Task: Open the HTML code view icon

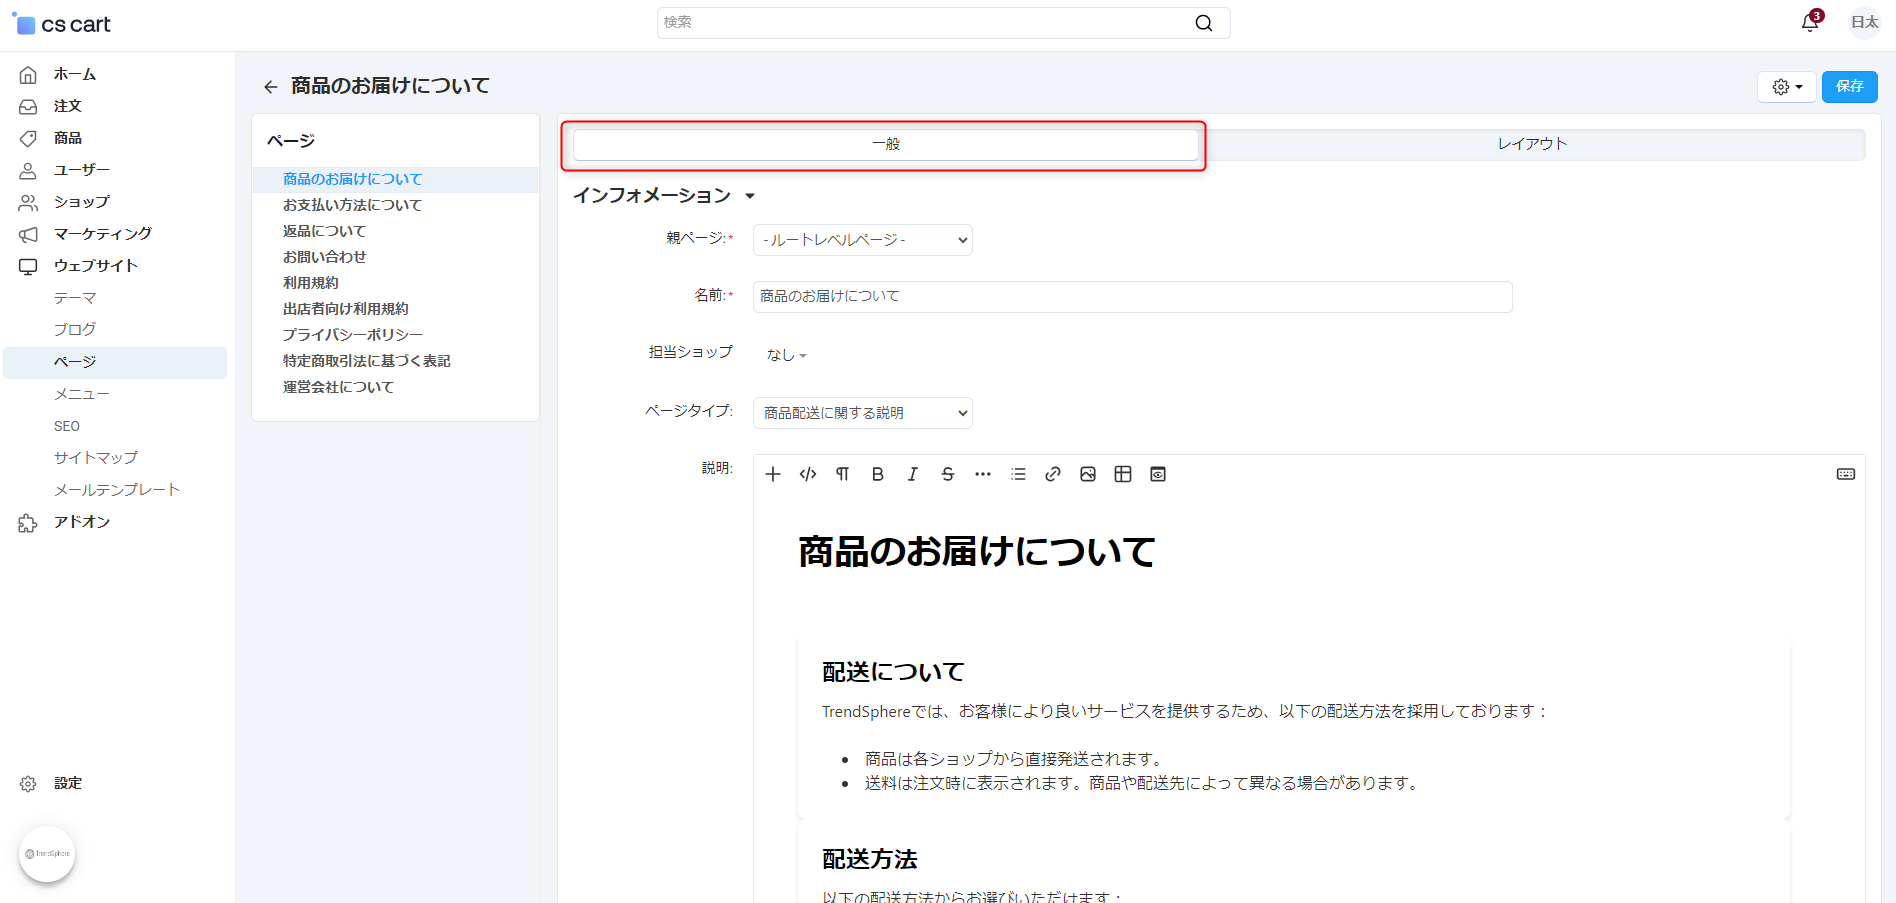Action: point(808,474)
